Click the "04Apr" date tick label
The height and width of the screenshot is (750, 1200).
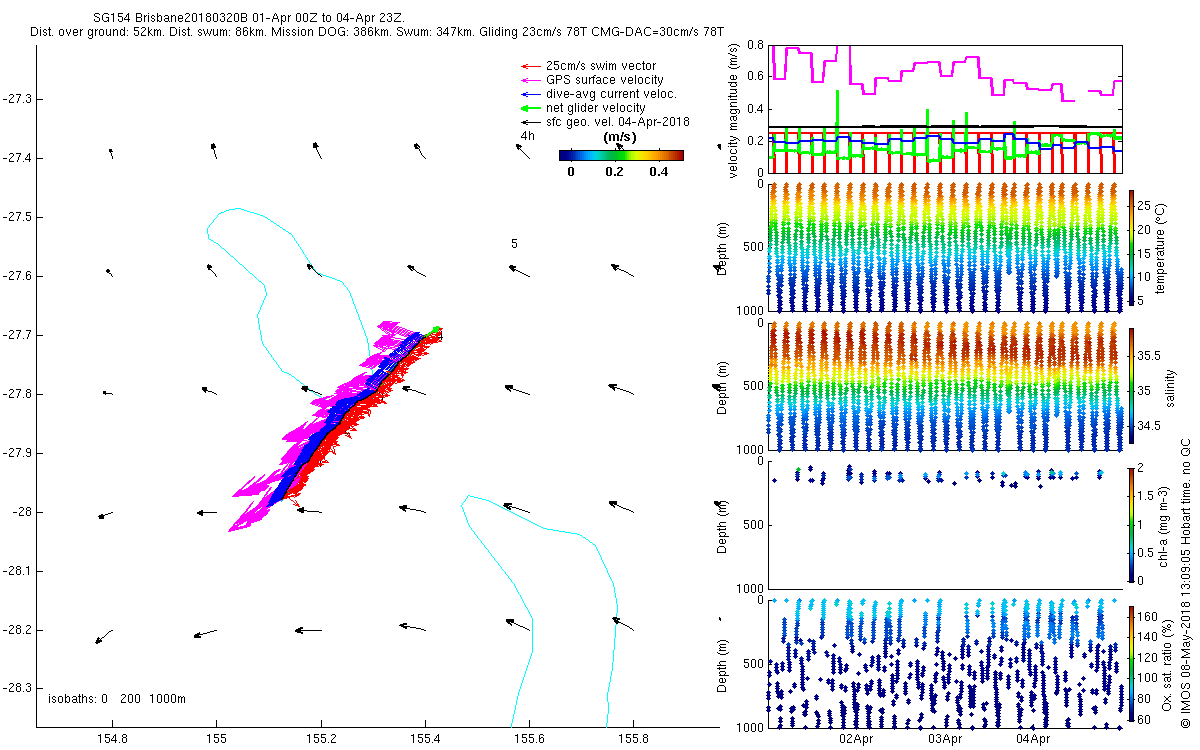coord(1033,740)
